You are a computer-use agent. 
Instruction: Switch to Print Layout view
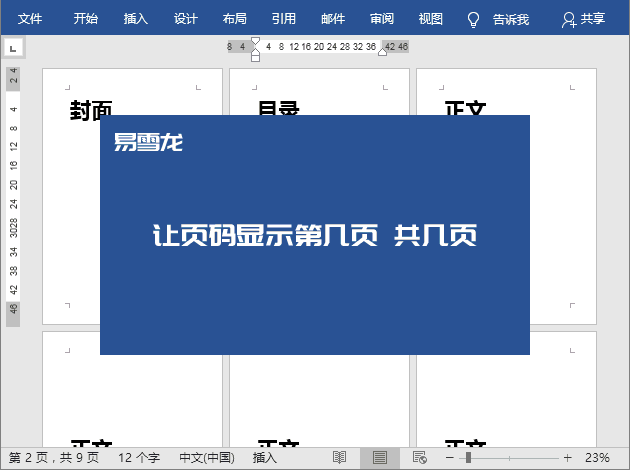click(x=380, y=457)
